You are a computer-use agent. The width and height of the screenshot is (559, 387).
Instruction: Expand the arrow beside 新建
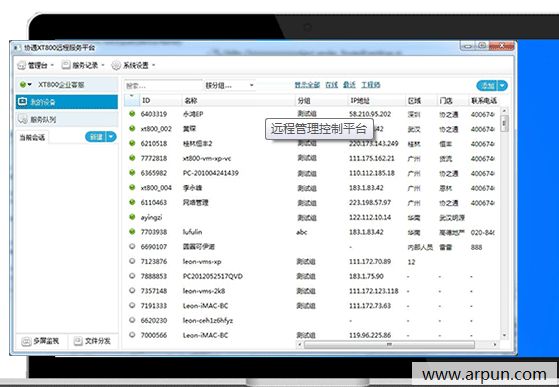(112, 137)
